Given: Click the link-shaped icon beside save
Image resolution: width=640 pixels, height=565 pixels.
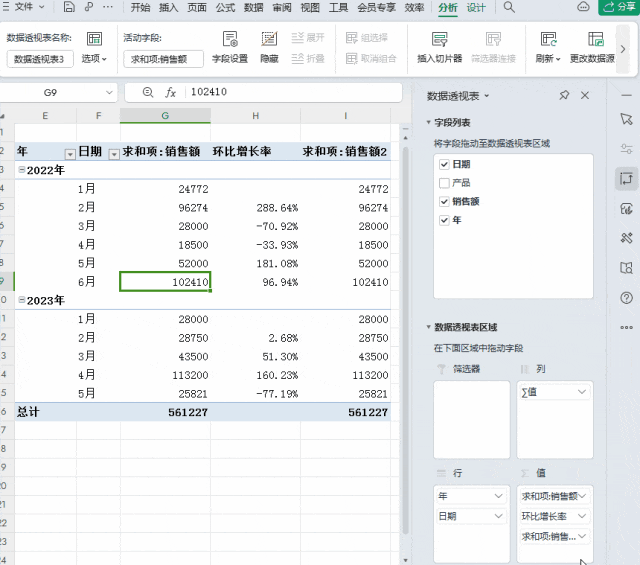Looking at the screenshot, I should click(x=89, y=7).
